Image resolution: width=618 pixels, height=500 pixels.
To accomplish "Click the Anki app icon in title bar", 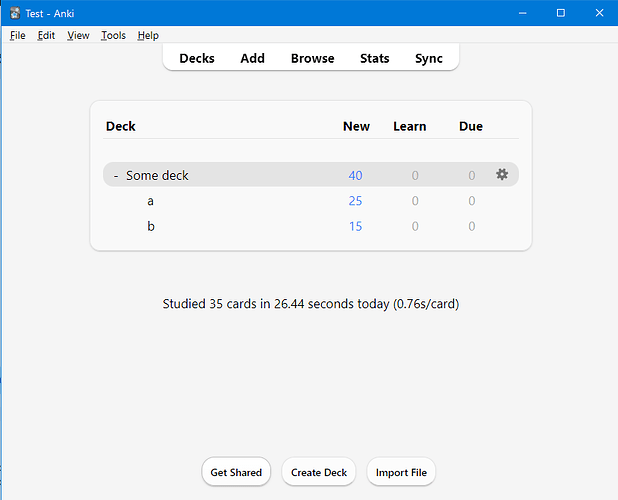I will click(x=15, y=13).
